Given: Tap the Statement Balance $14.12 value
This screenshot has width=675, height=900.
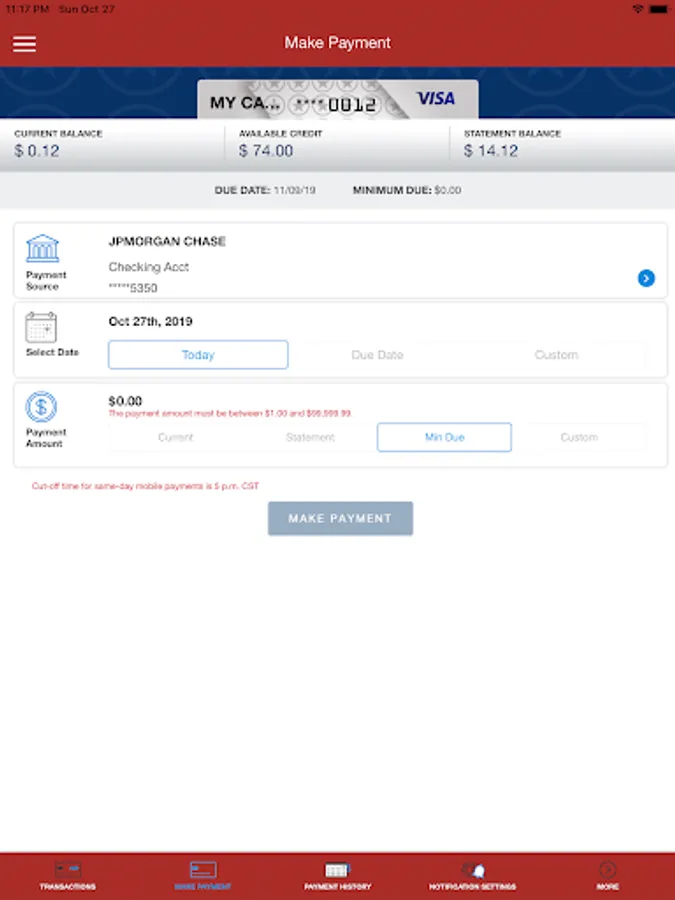Looking at the screenshot, I should 491,151.
